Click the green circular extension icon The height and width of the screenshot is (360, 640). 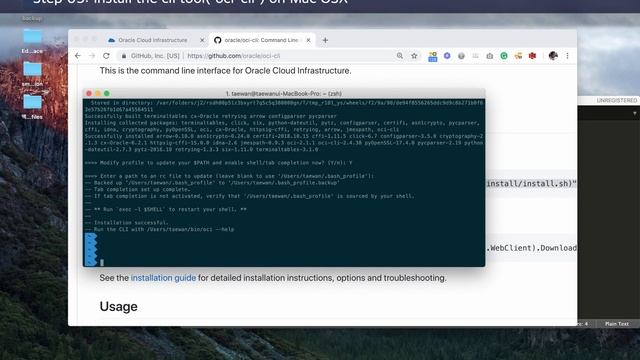click(504, 56)
